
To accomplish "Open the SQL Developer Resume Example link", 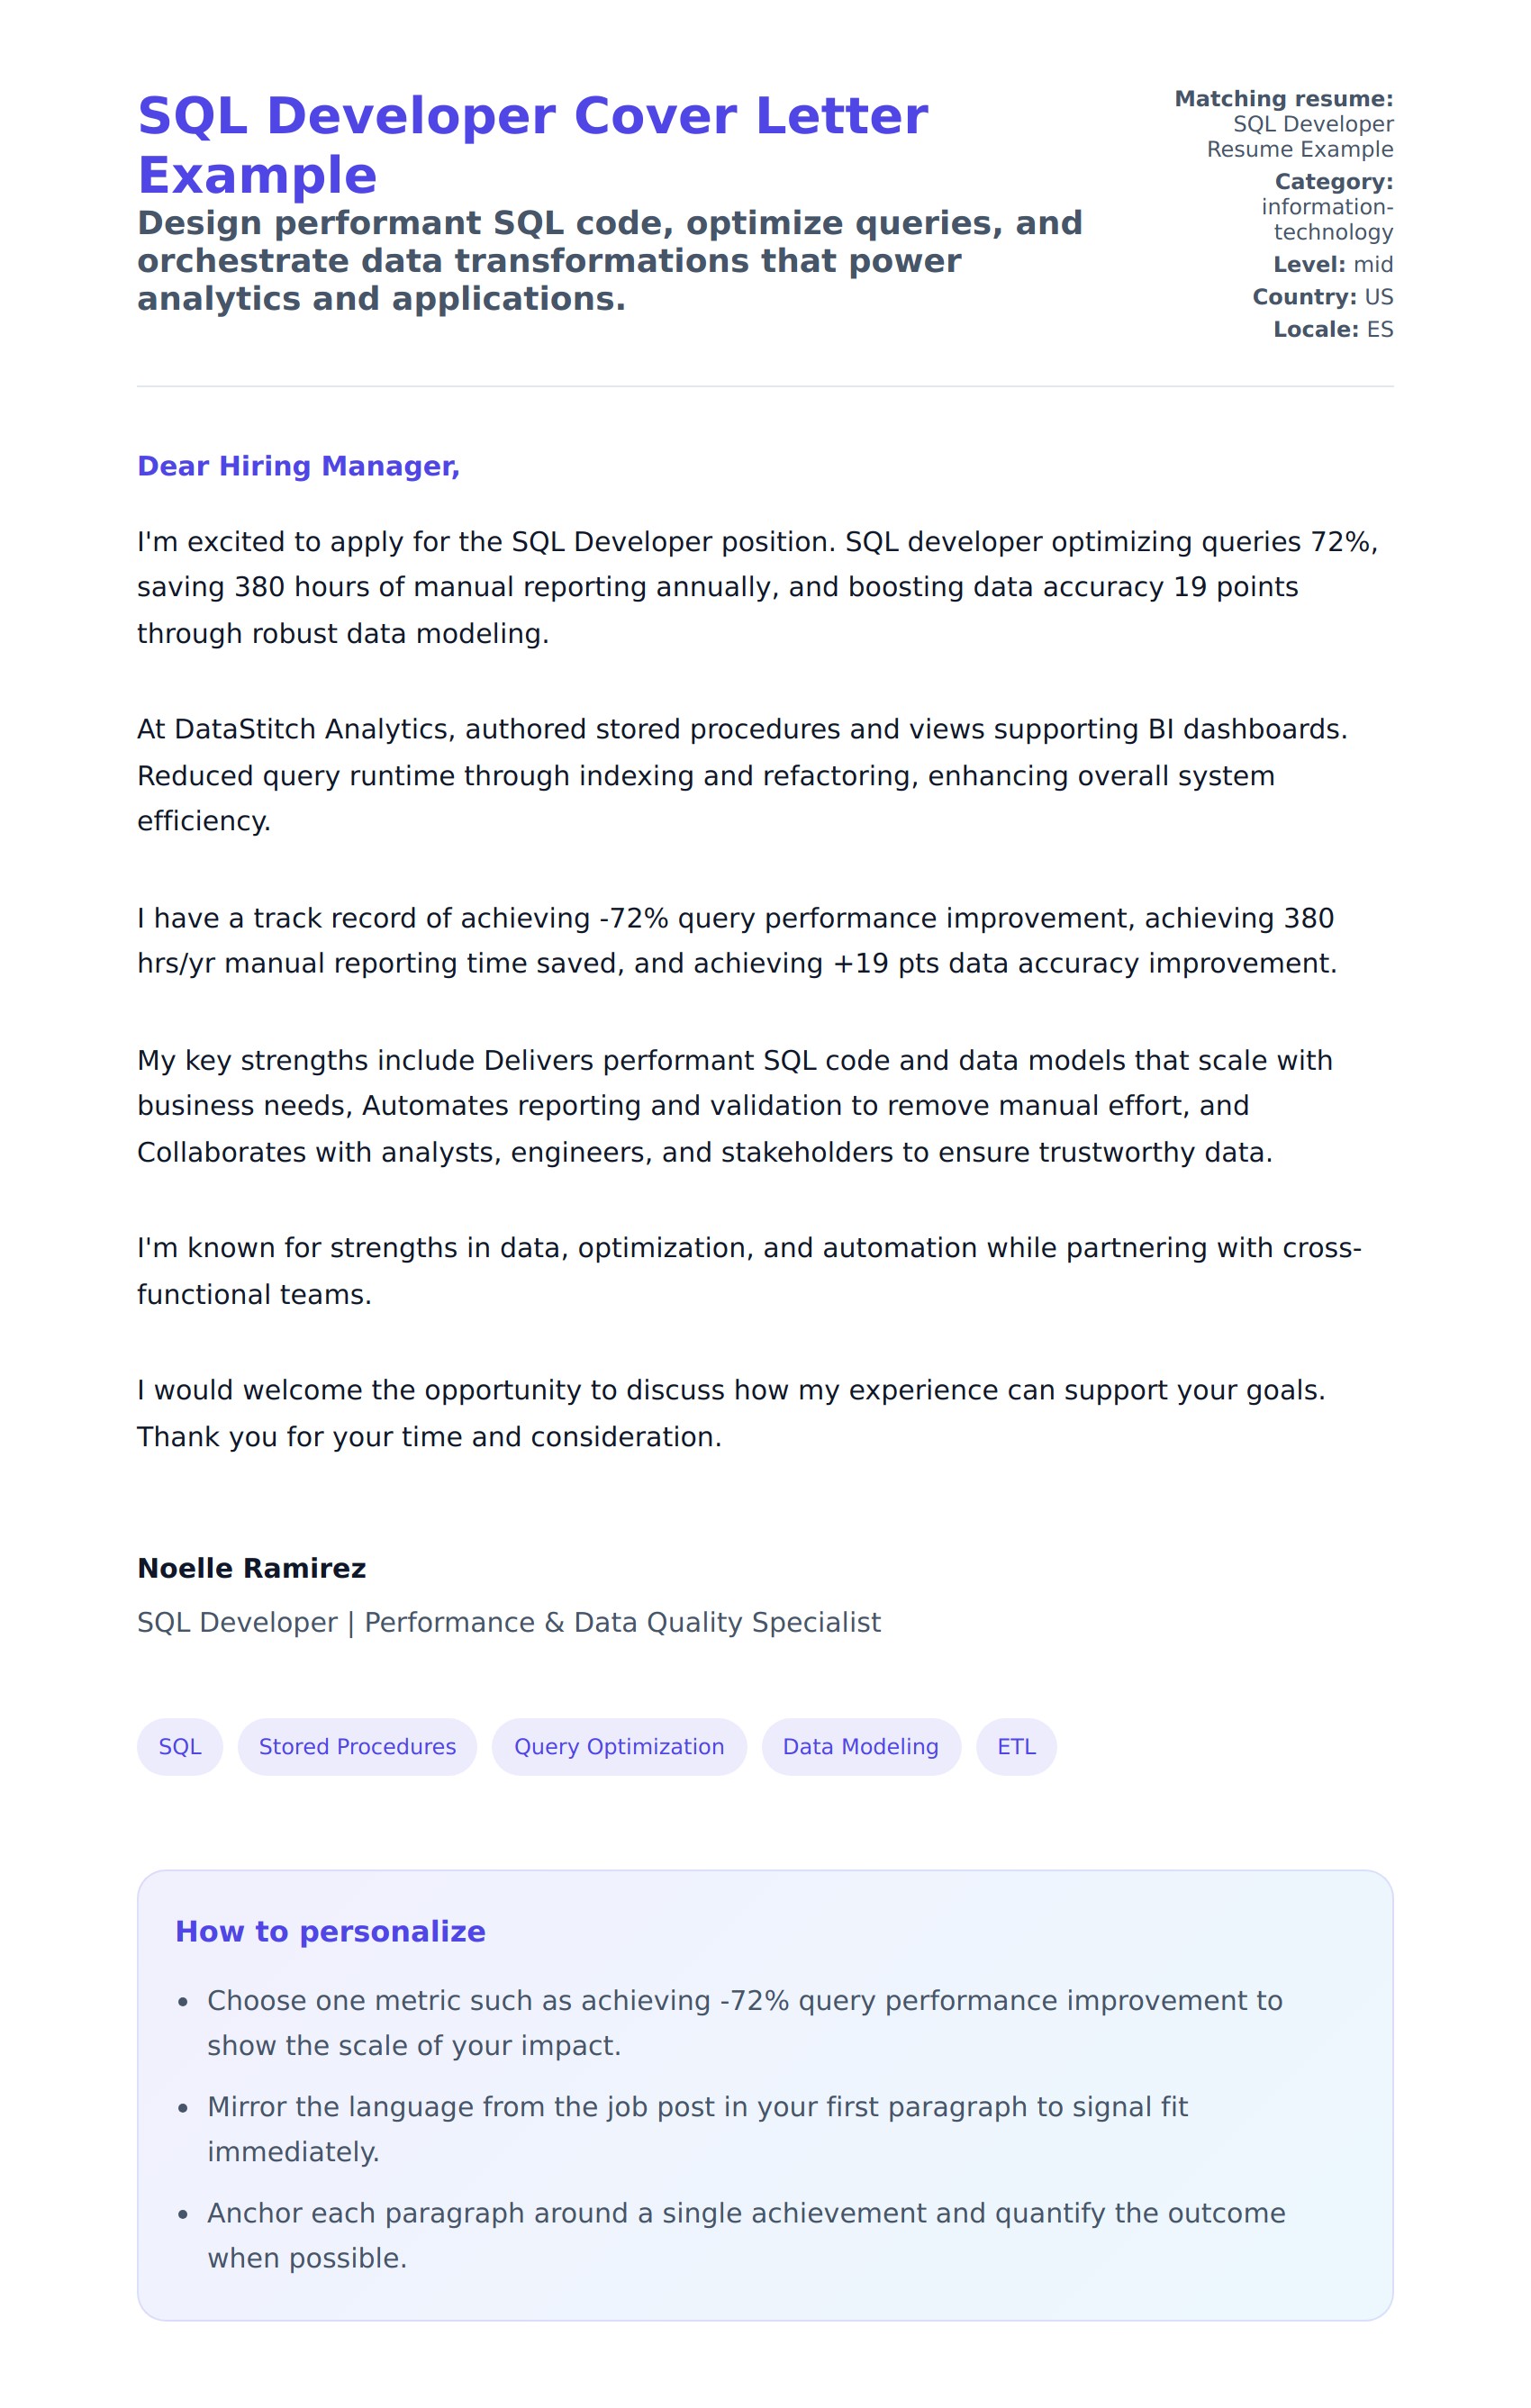I will (1299, 137).
